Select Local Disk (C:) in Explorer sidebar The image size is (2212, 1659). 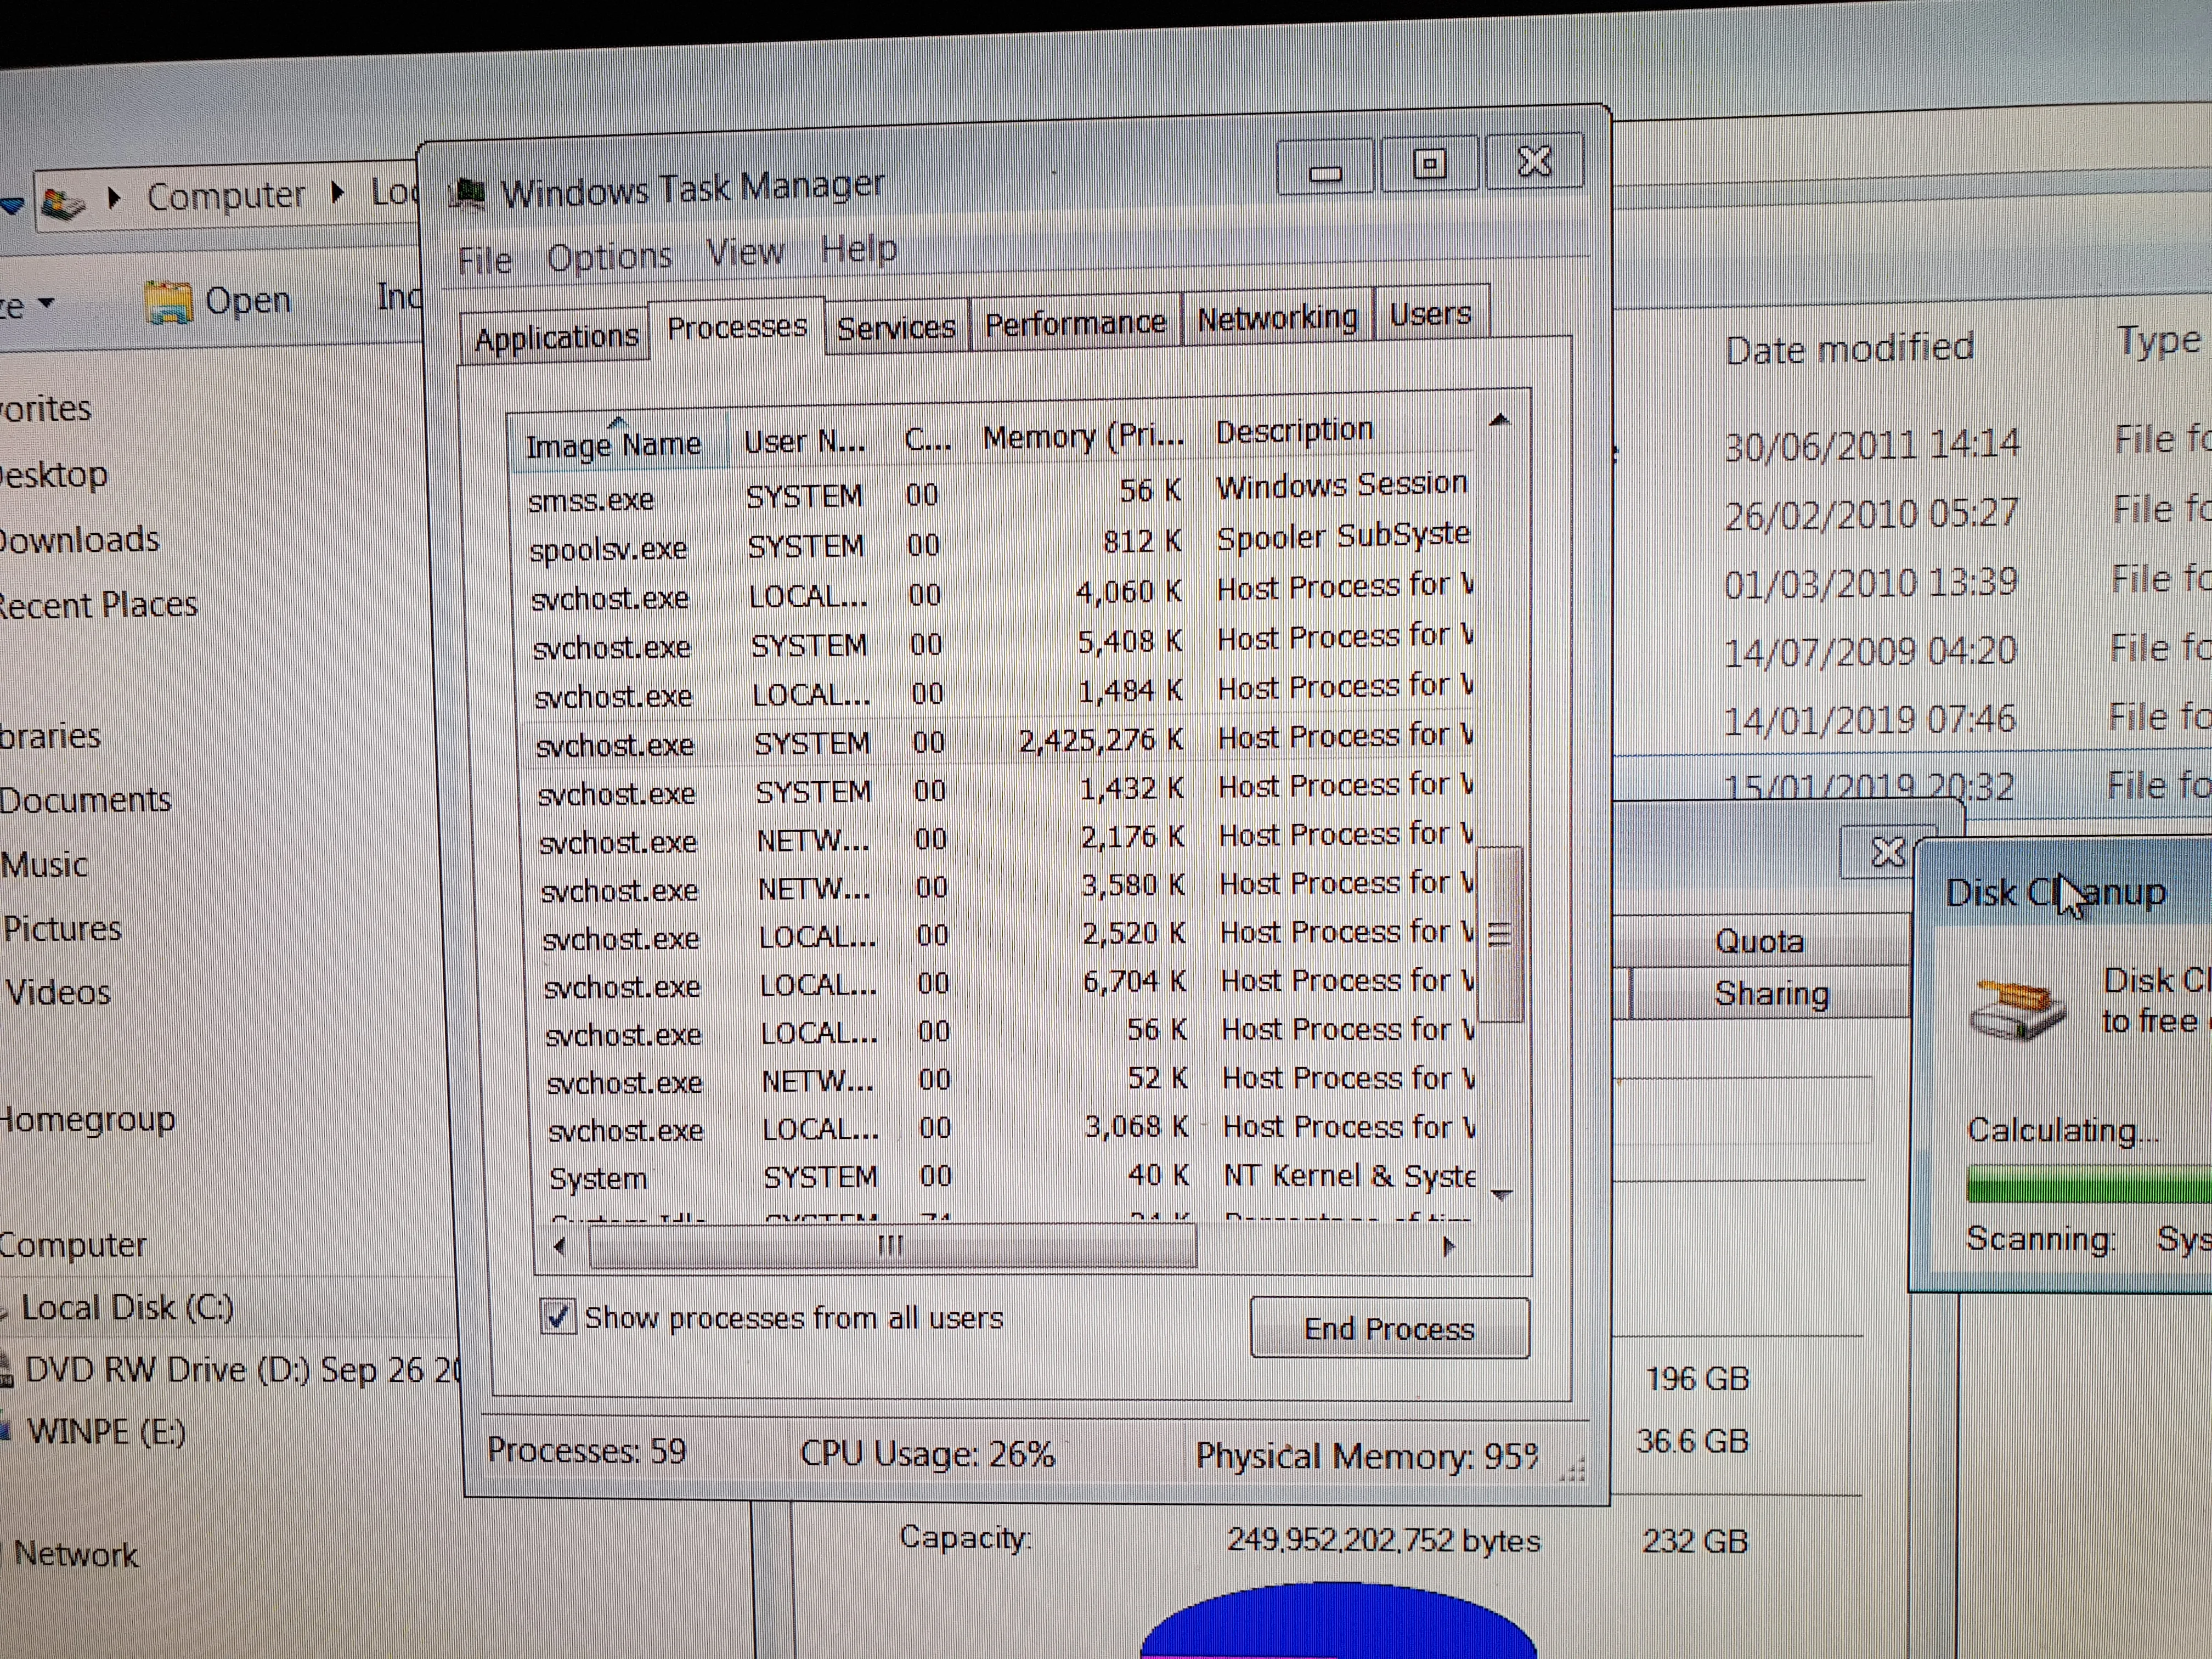[127, 1307]
